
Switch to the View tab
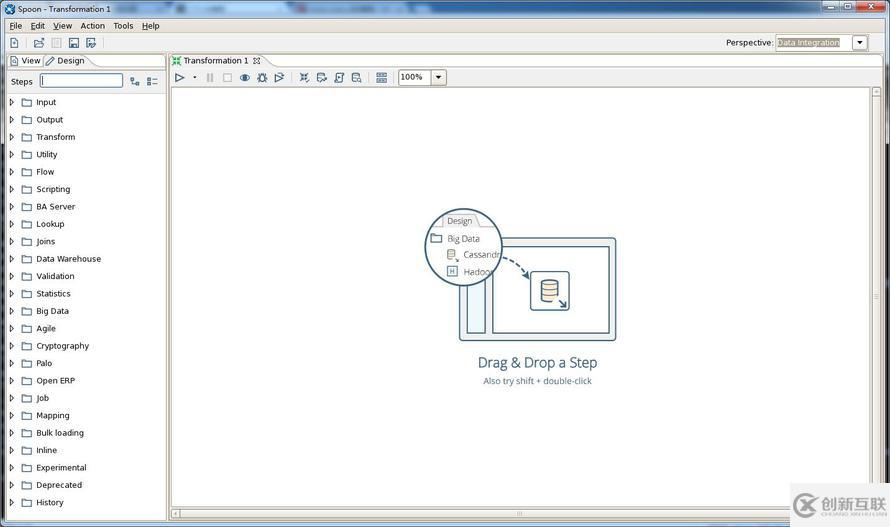coord(26,61)
